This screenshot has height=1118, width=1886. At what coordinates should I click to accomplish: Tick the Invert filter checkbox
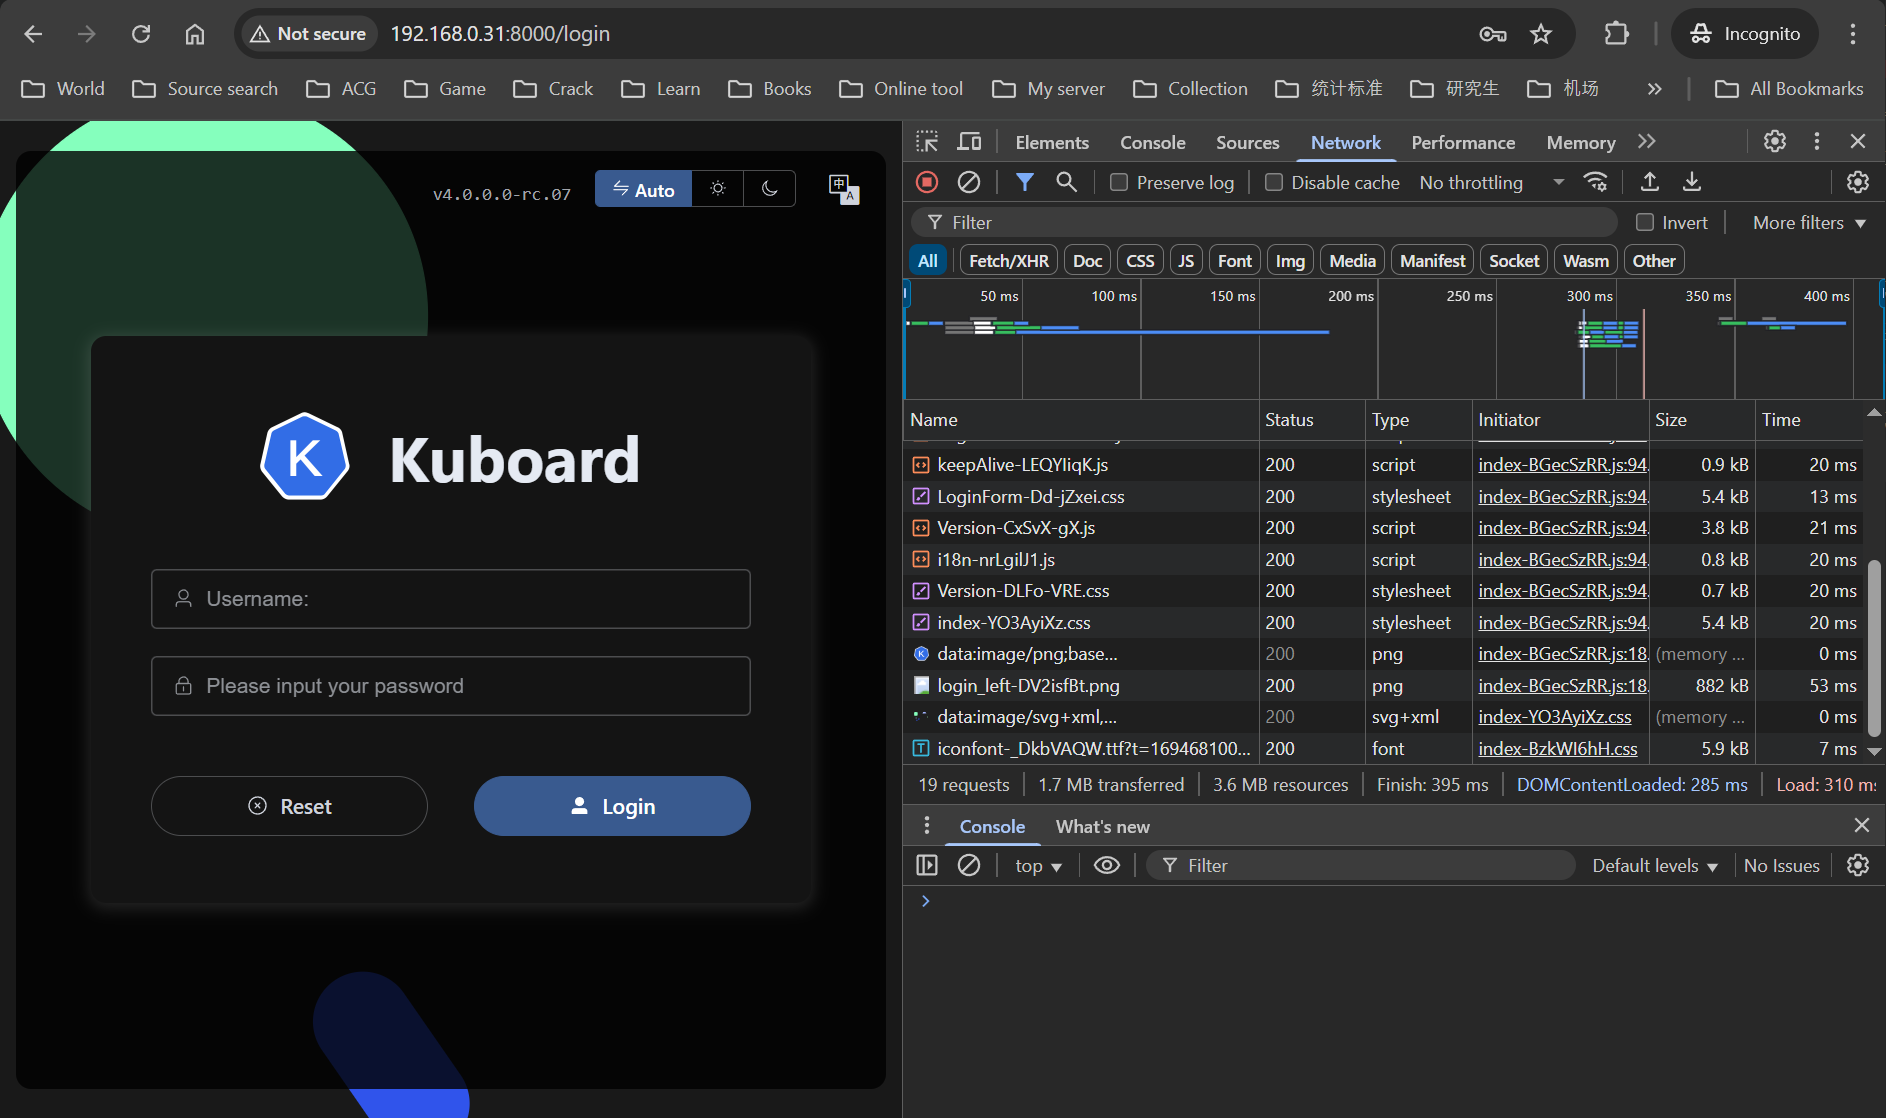tap(1645, 222)
